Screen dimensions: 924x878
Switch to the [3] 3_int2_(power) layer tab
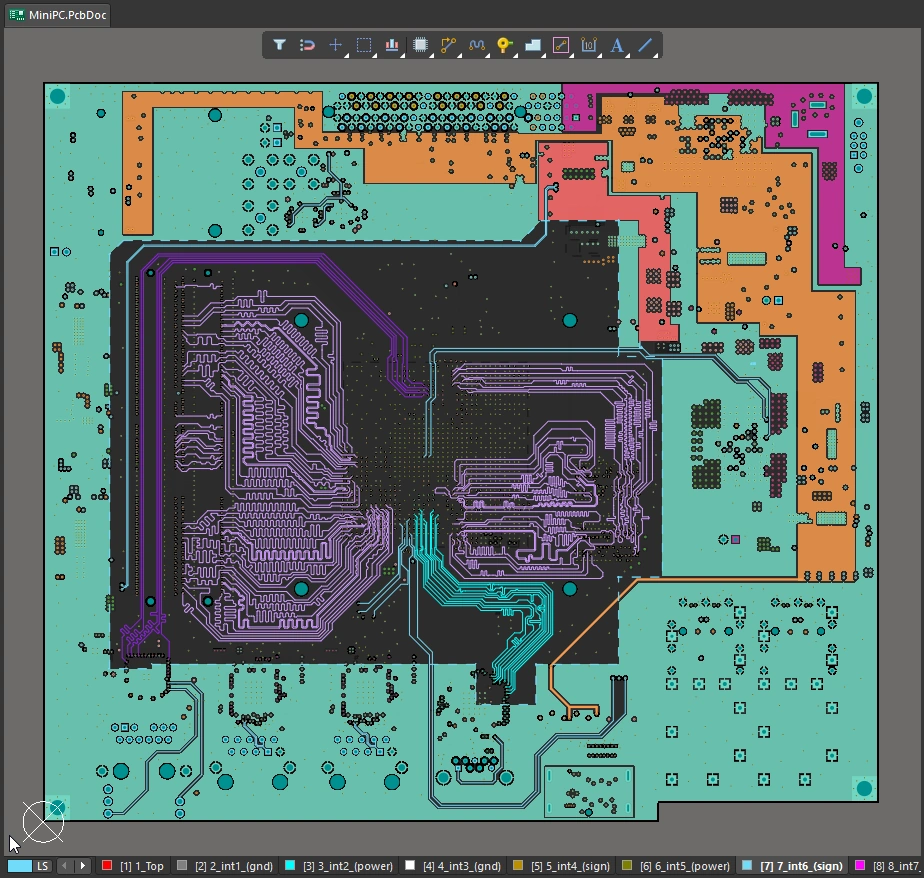(339, 866)
